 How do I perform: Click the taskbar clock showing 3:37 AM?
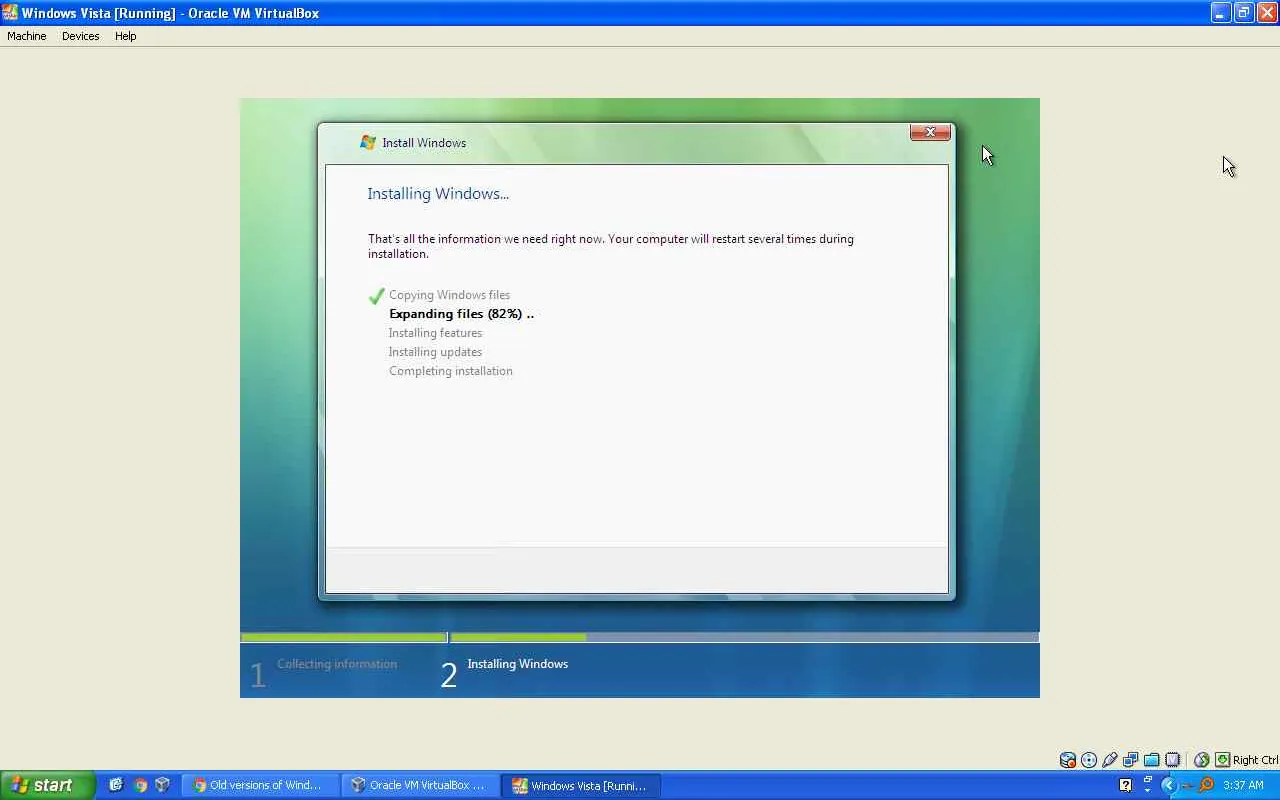[x=1244, y=785]
